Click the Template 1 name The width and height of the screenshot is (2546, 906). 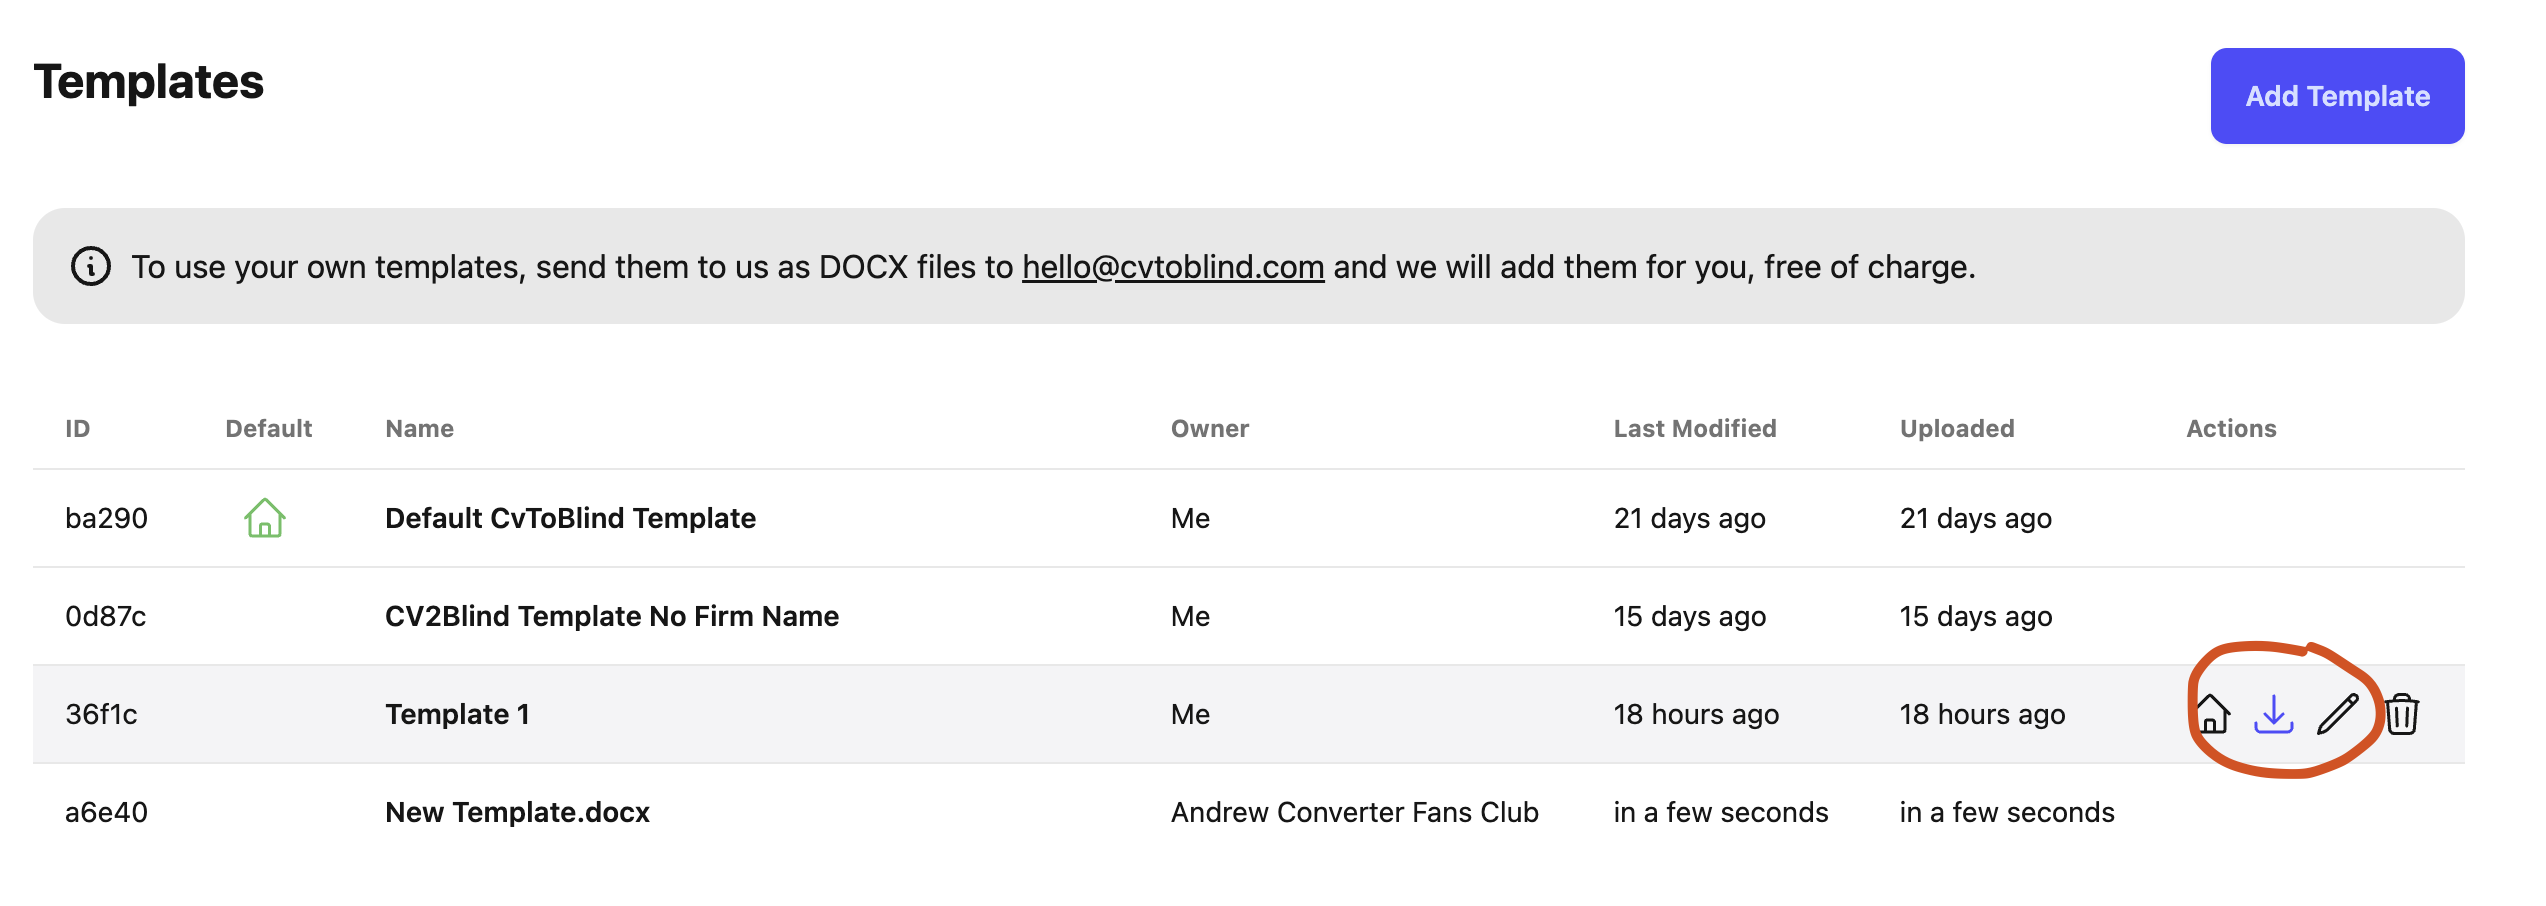(457, 714)
